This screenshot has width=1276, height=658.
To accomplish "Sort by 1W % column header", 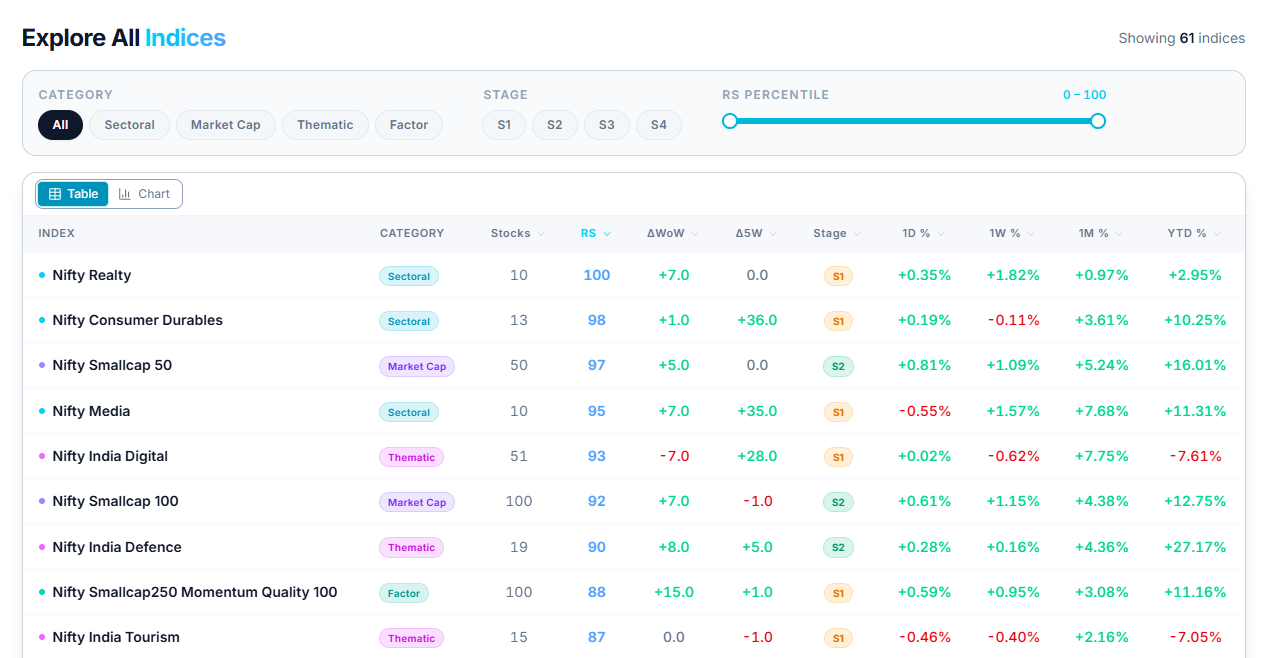I will [x=1013, y=233].
